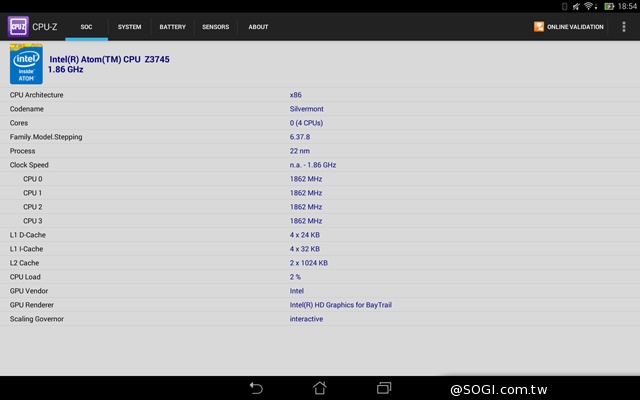Viewport: 640px width, 400px height.
Task: Tap the Android home navigation button
Action: [320, 387]
